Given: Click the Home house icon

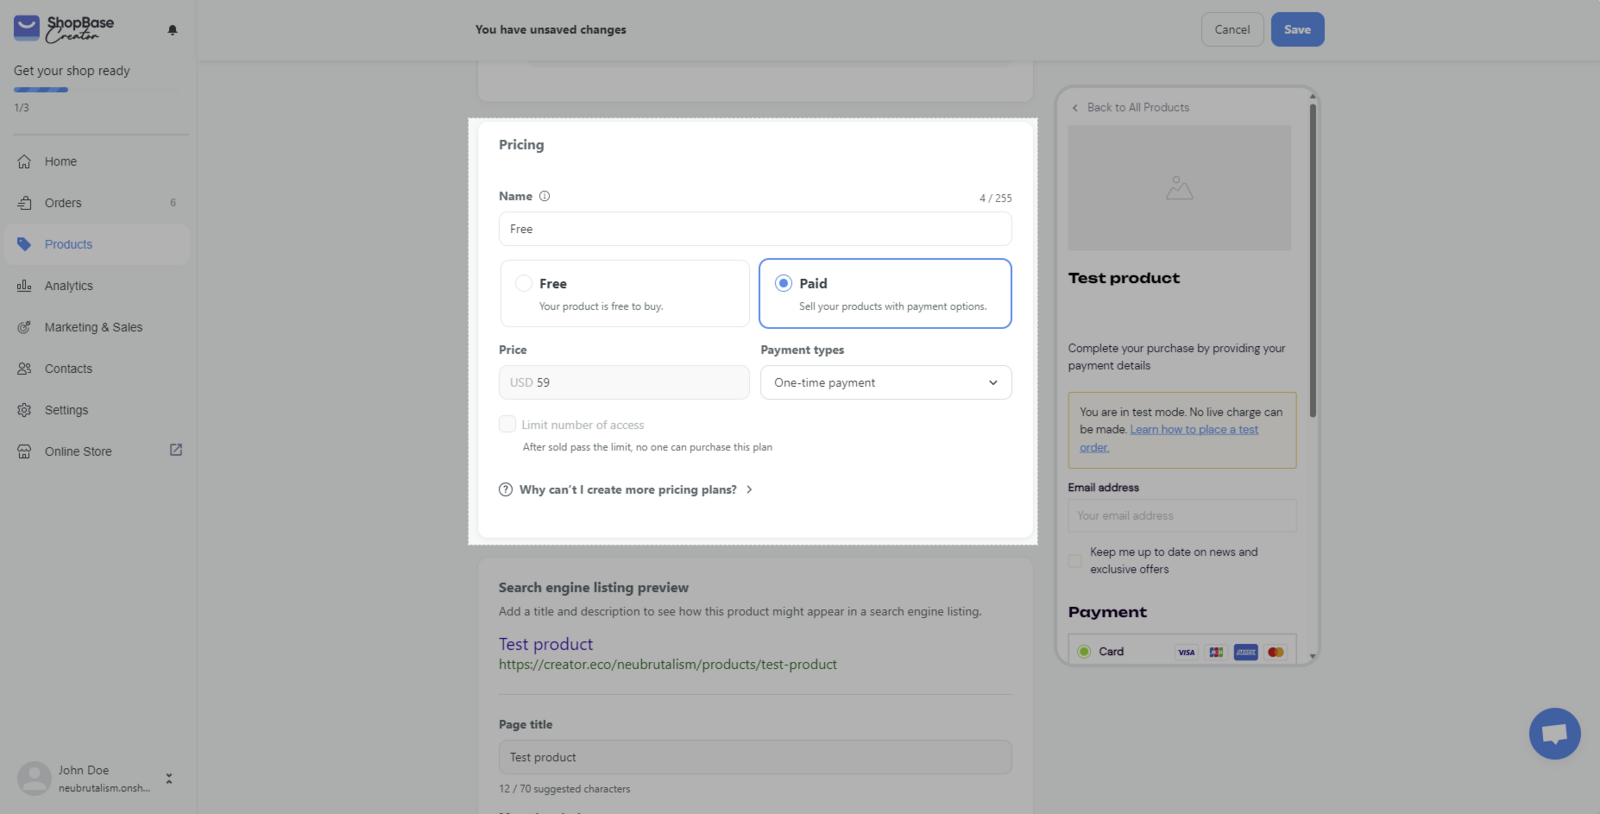Looking at the screenshot, I should [24, 161].
